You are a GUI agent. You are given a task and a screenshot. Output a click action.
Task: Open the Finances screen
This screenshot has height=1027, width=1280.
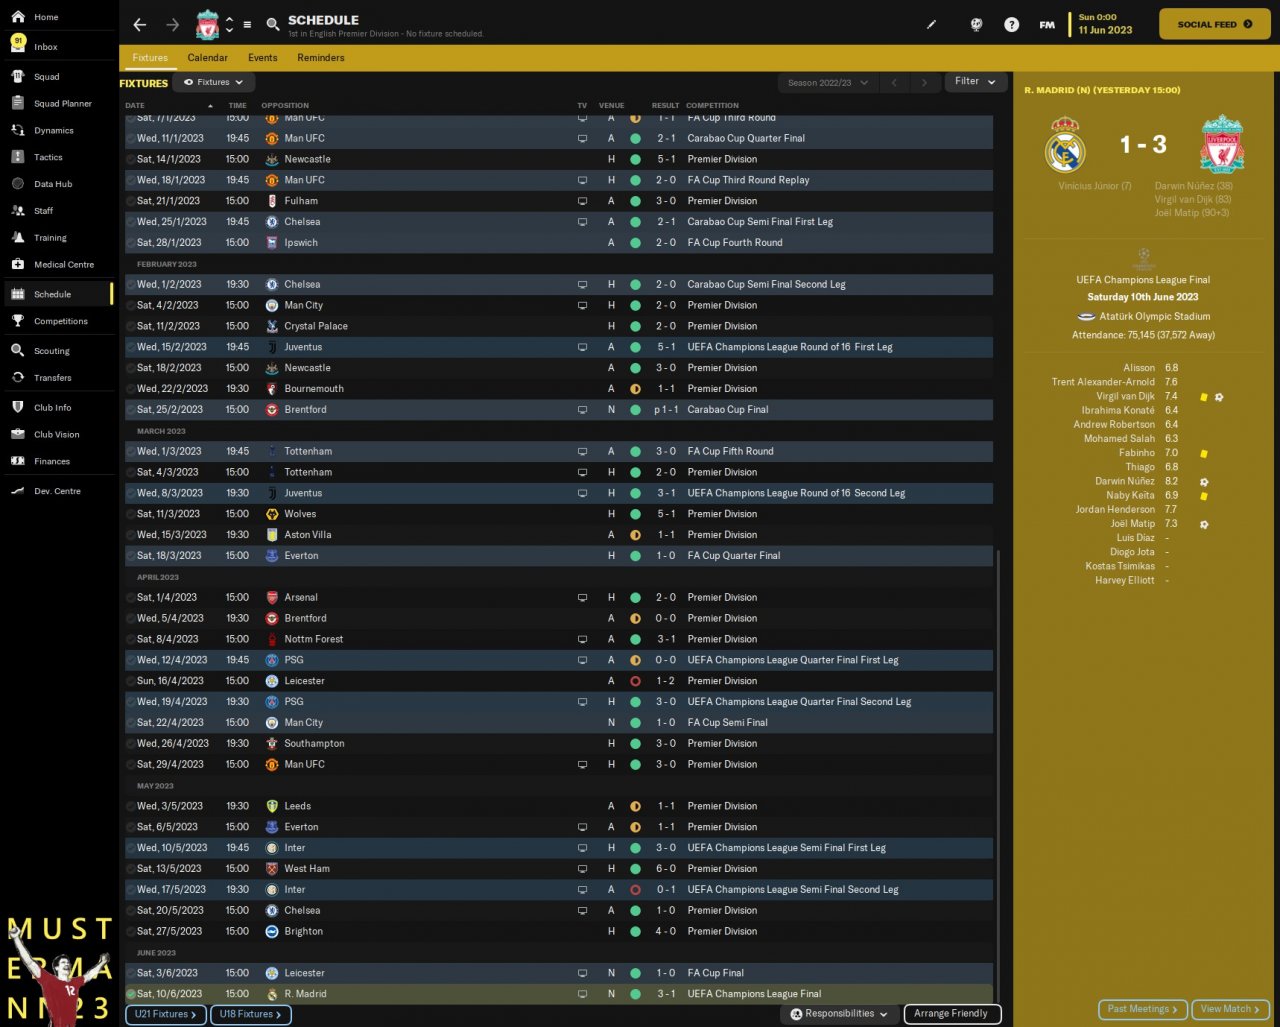pyautogui.click(x=59, y=461)
